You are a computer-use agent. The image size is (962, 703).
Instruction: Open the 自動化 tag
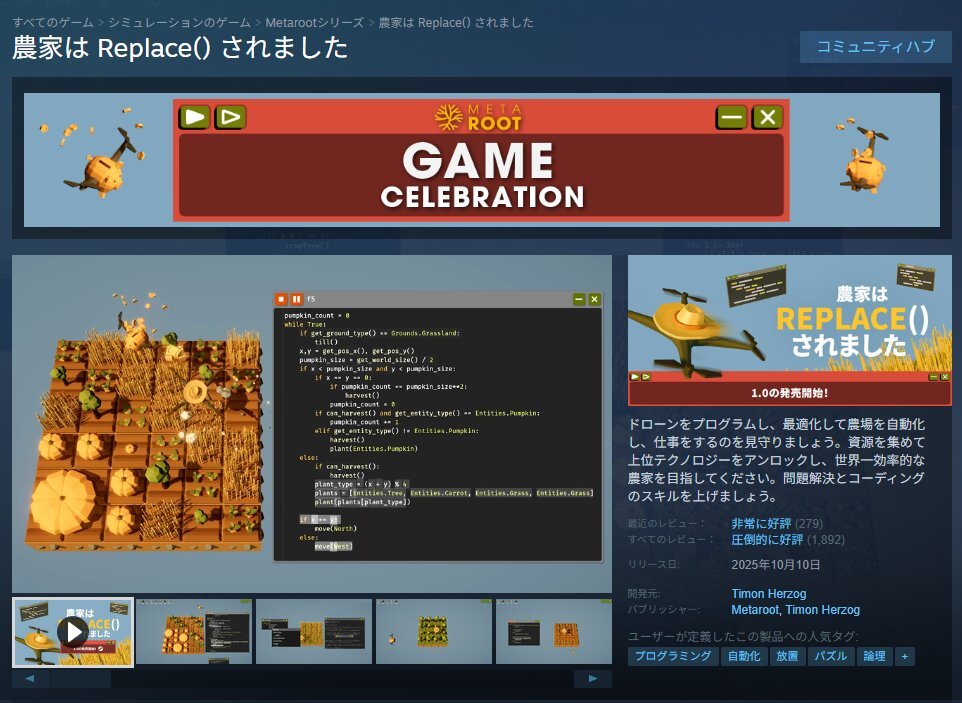coord(744,657)
